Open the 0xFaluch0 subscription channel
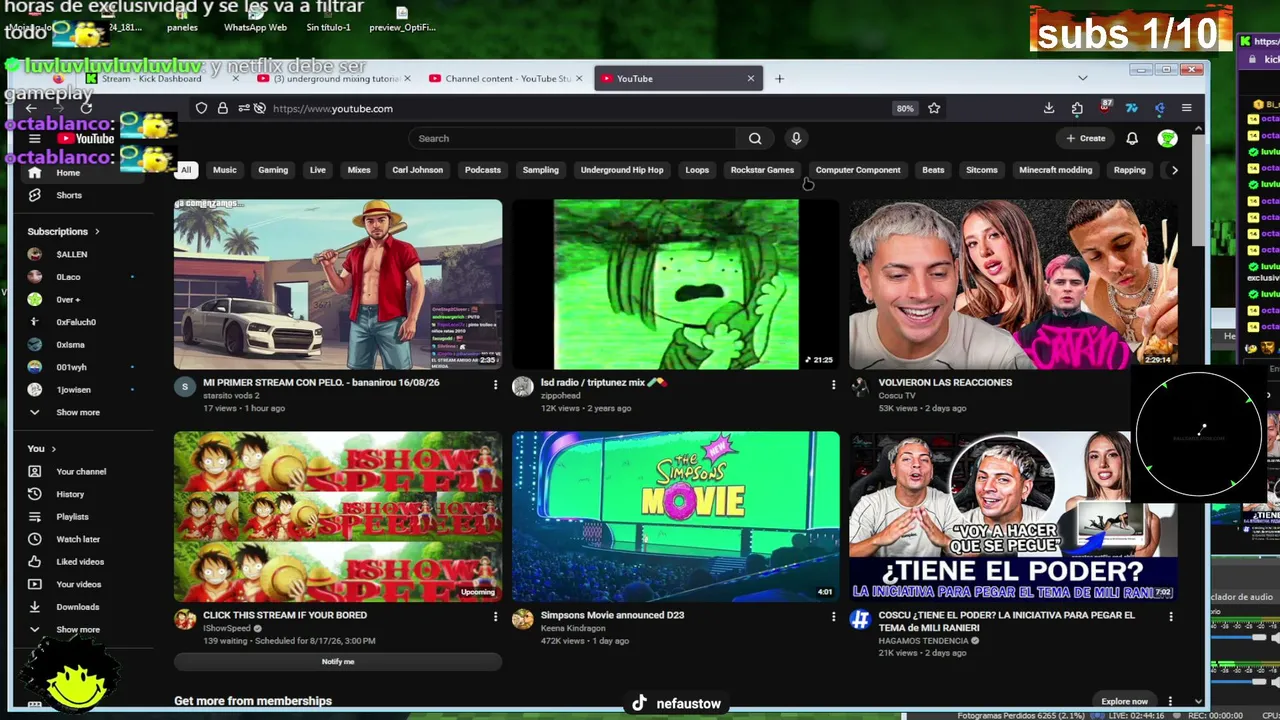 pos(76,322)
